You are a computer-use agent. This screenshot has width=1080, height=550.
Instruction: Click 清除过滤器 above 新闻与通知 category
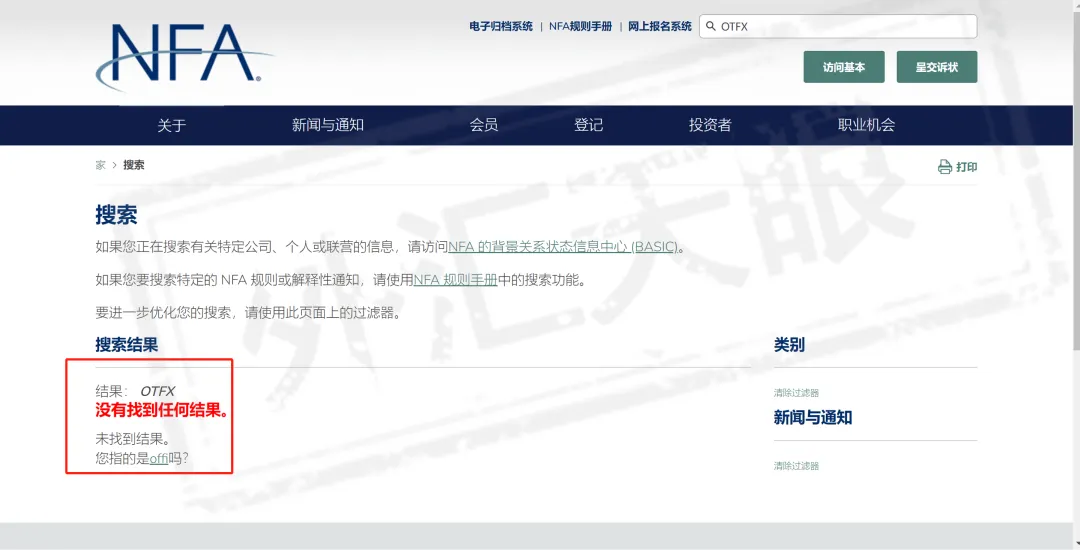coord(796,393)
